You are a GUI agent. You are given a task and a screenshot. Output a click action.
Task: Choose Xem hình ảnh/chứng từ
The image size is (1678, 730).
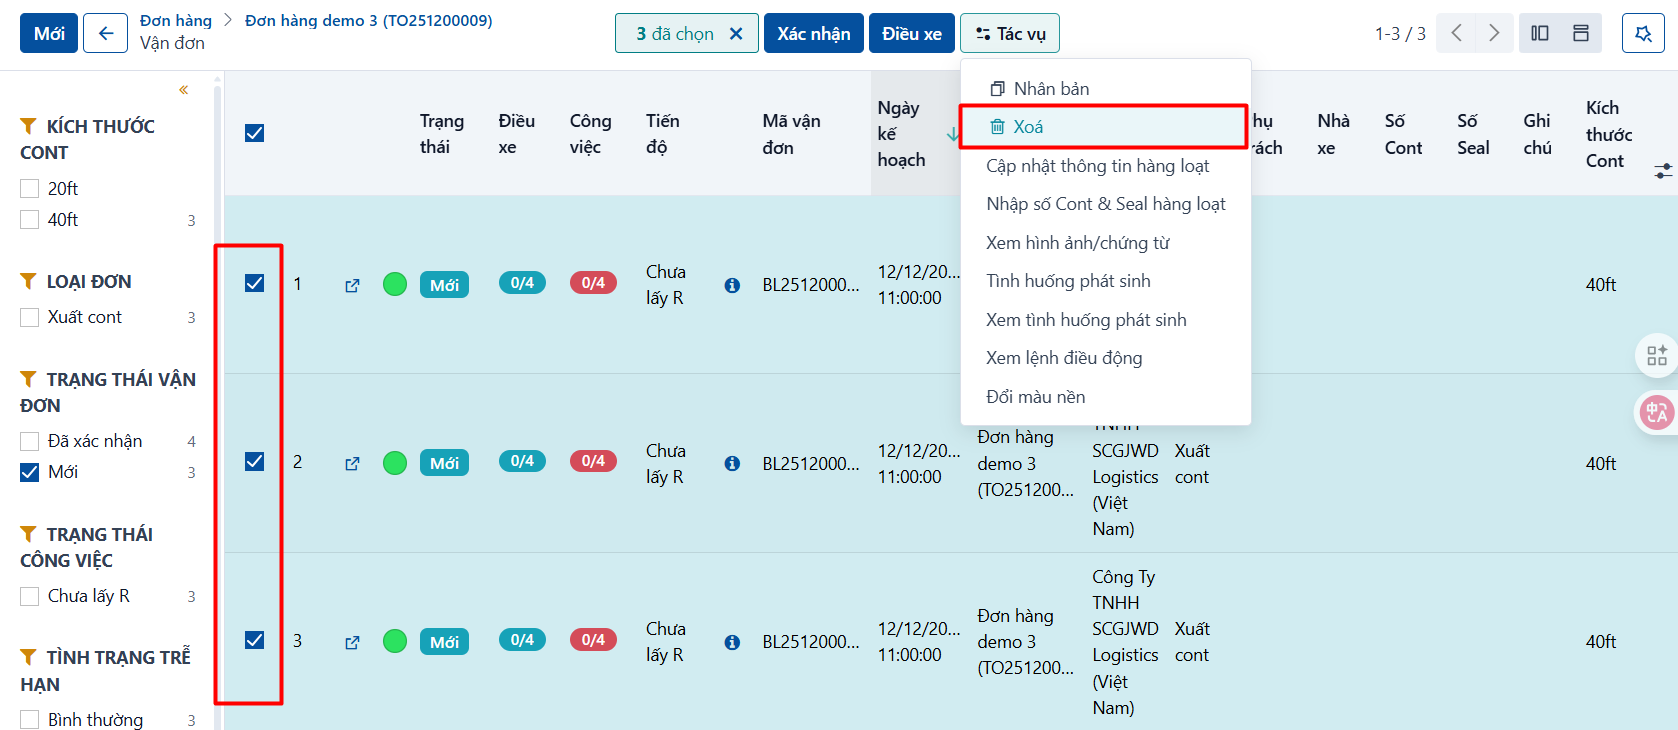1106,243
